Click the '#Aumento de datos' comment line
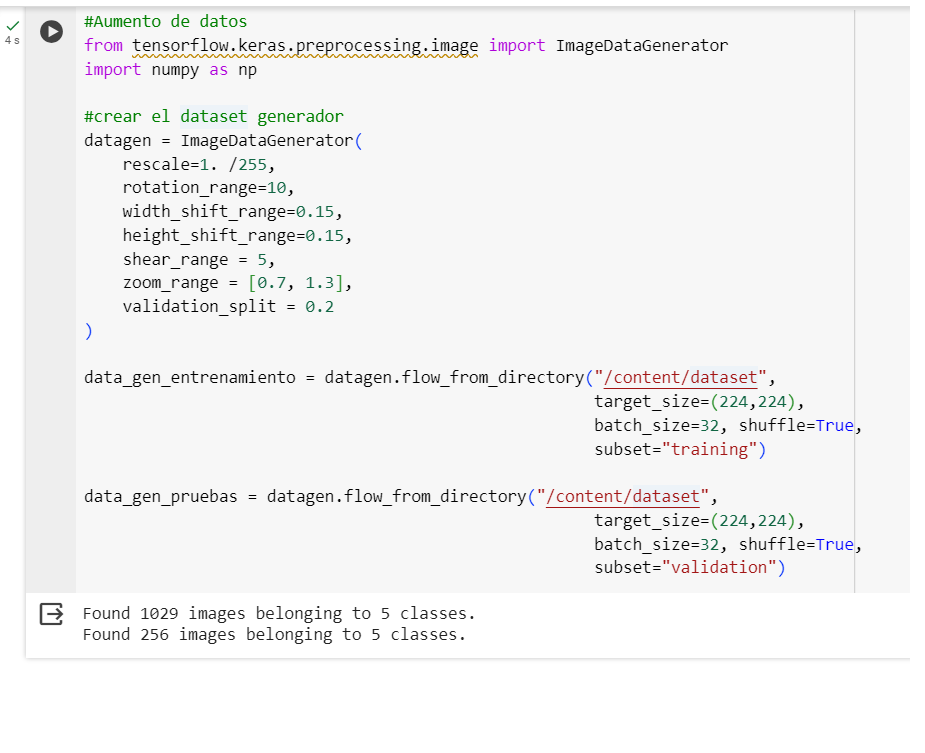 (166, 22)
